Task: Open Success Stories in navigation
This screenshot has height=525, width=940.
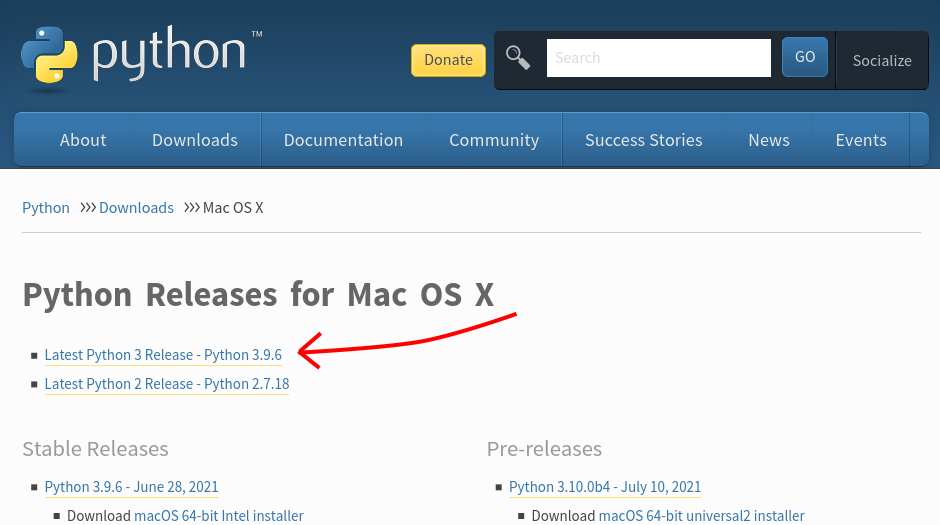Action: [643, 140]
